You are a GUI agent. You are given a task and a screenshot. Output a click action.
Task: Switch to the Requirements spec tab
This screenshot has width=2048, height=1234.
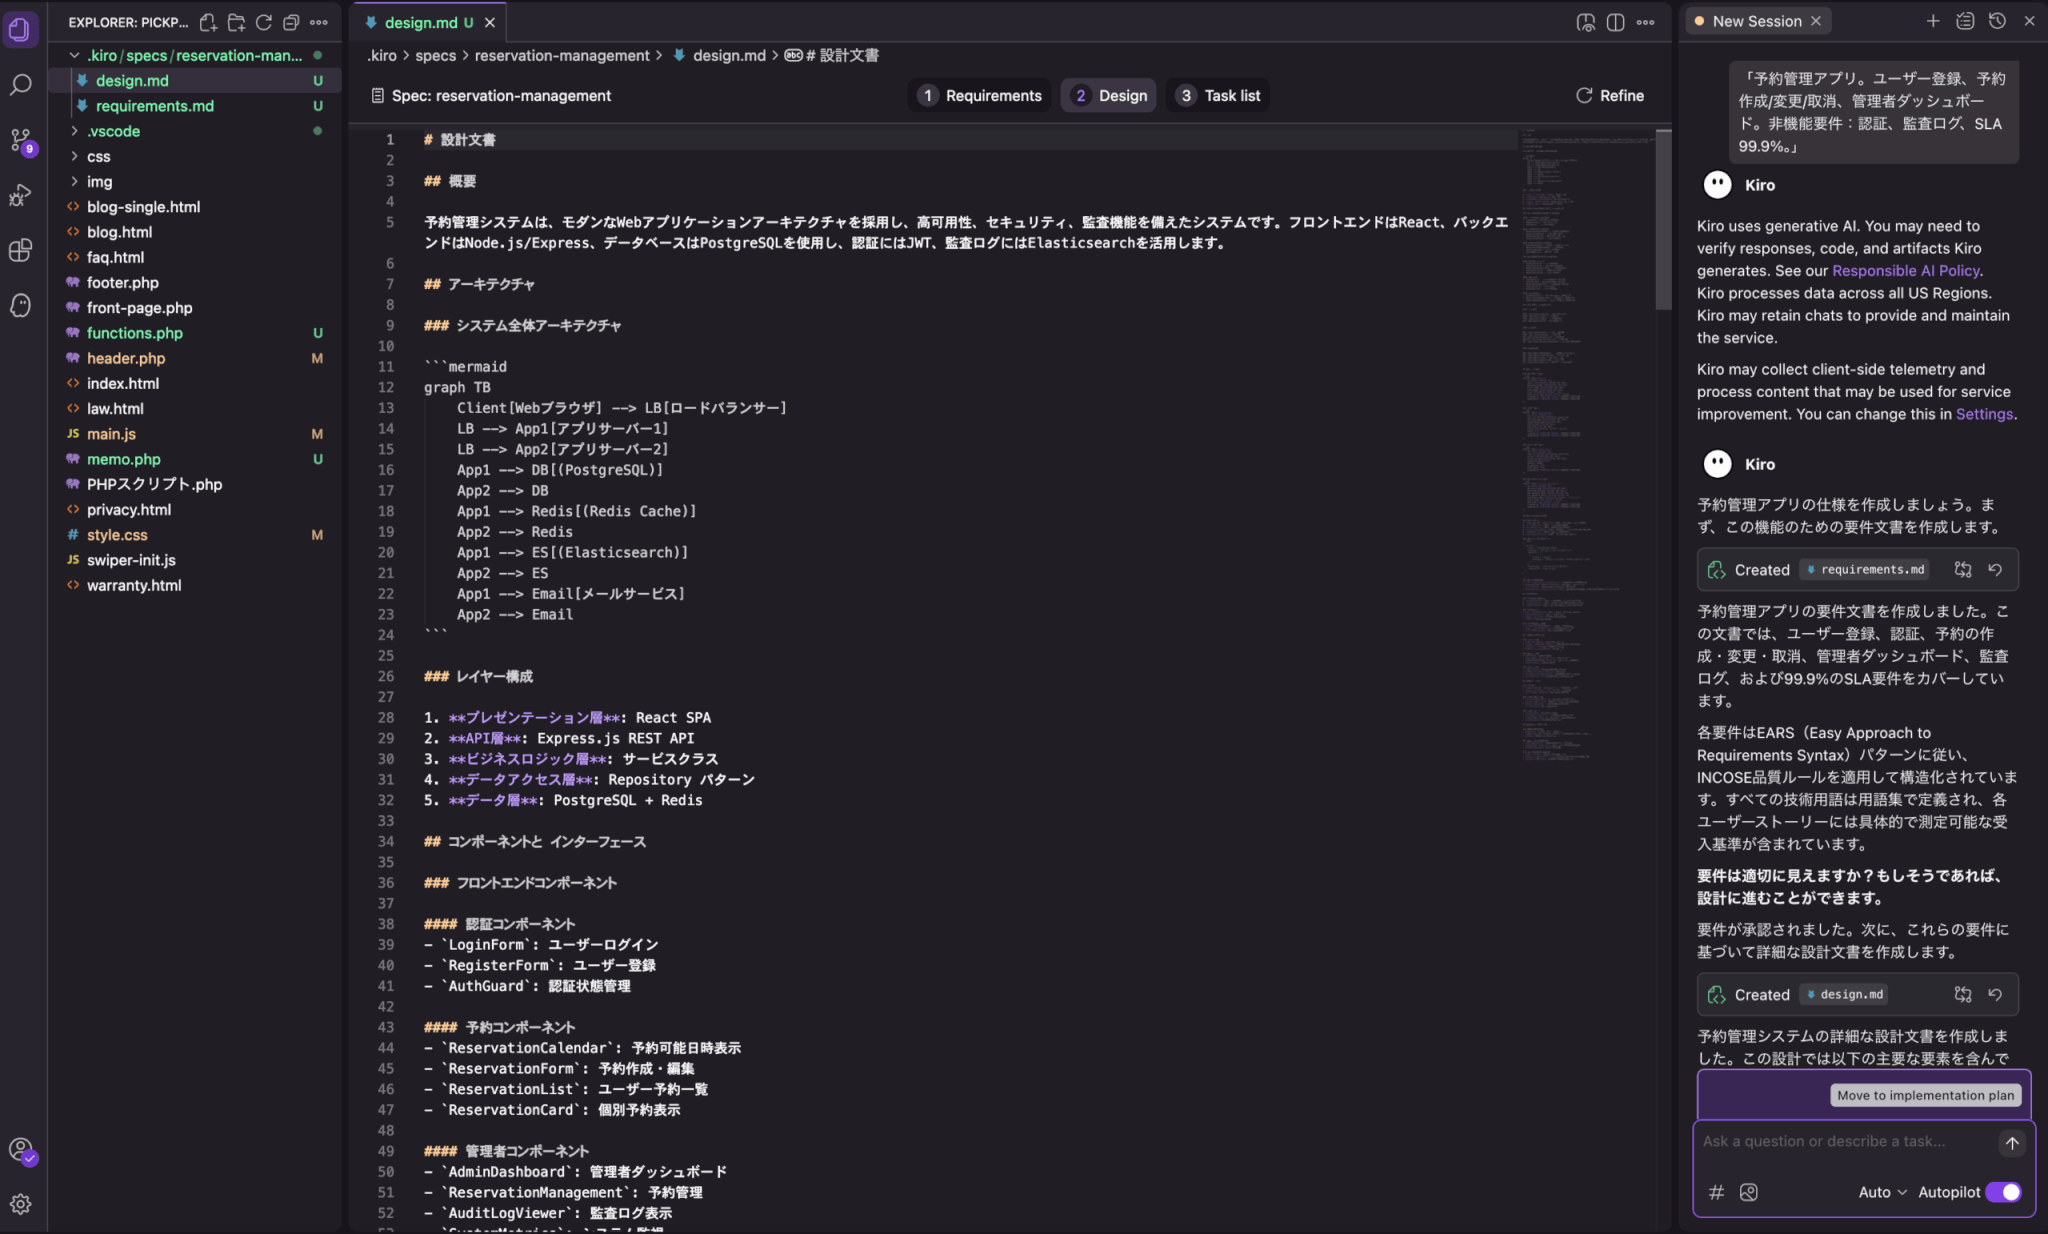[980, 95]
